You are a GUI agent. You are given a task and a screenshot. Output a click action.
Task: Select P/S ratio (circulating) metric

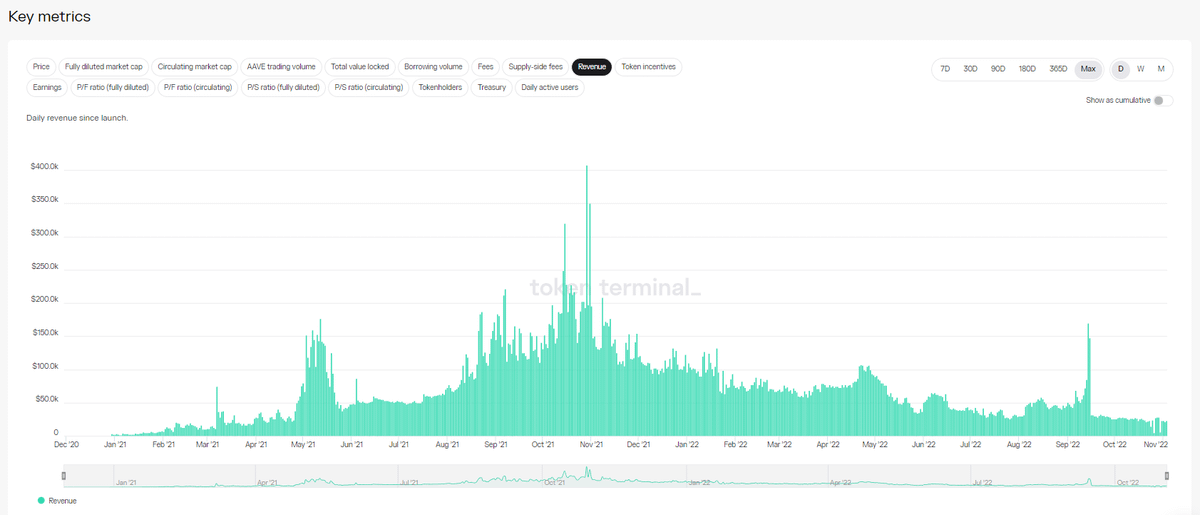(x=368, y=87)
